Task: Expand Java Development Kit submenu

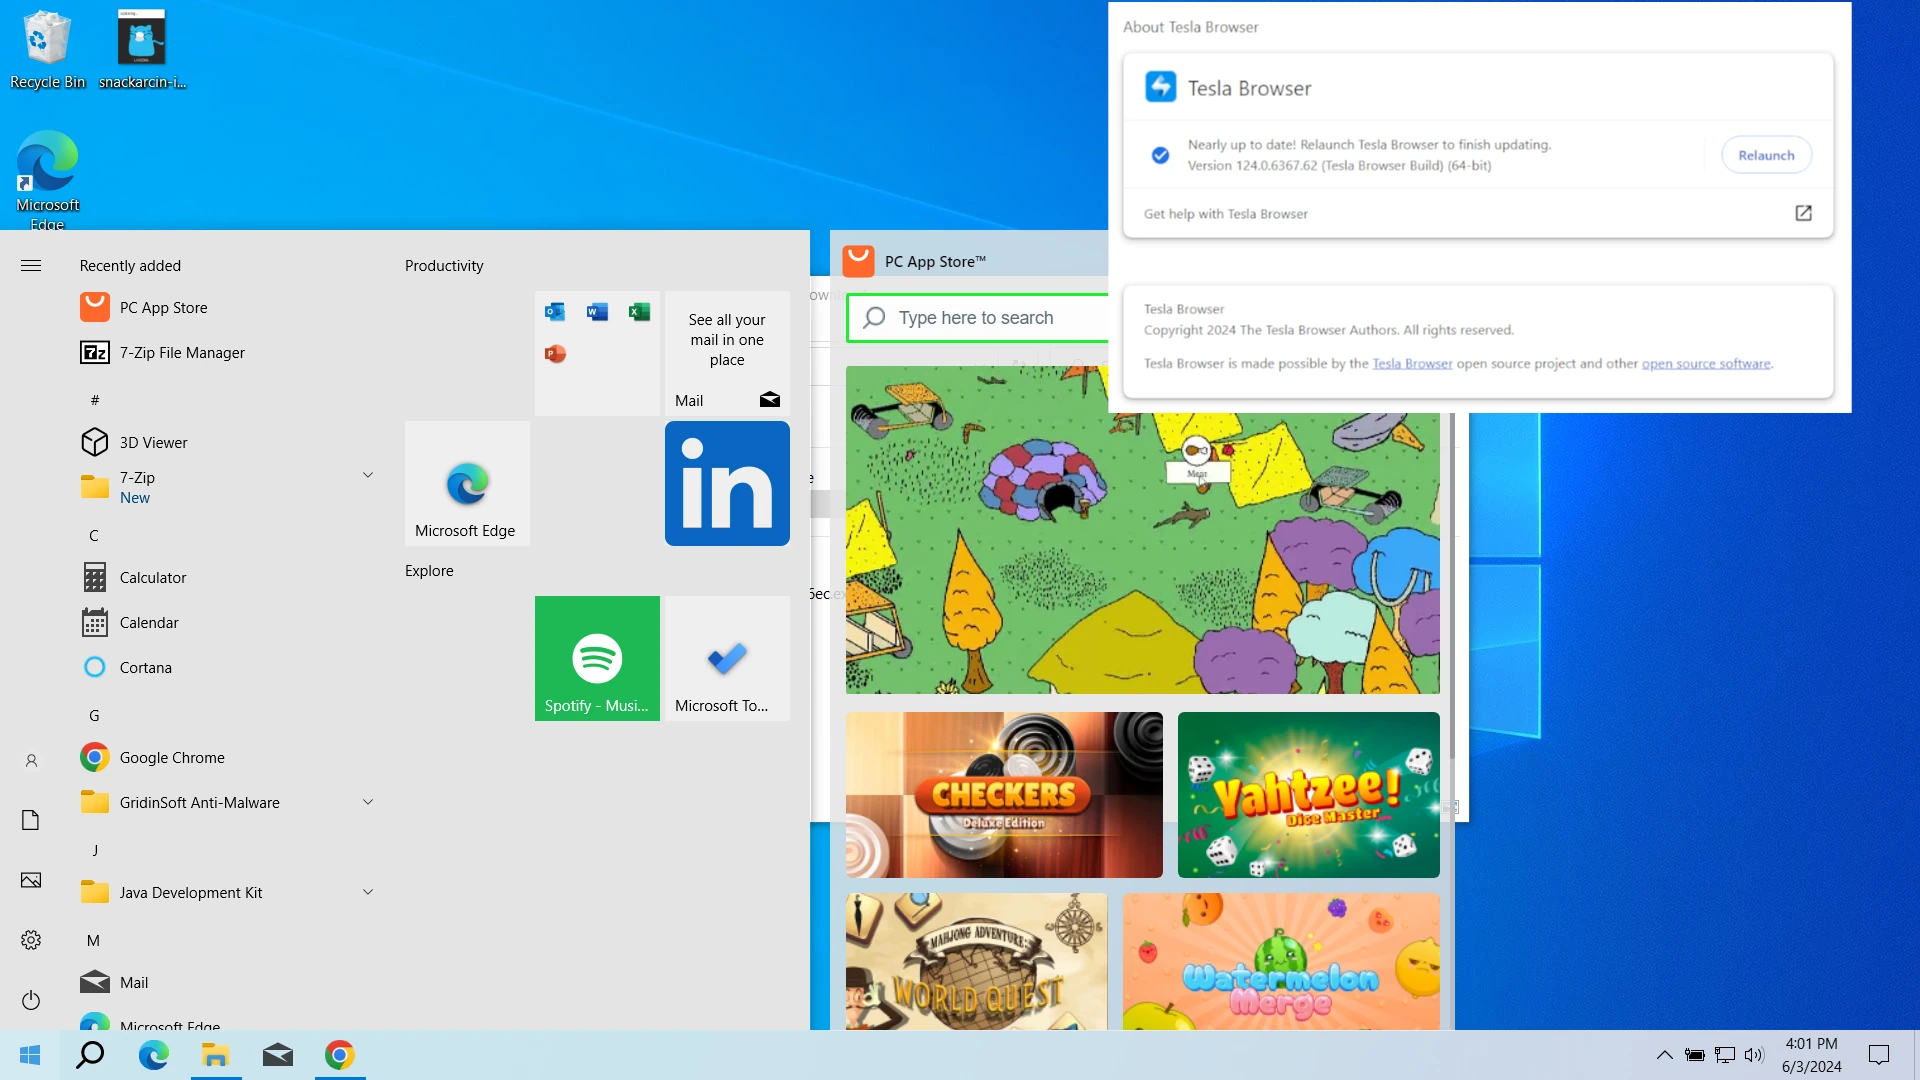Action: tap(368, 891)
